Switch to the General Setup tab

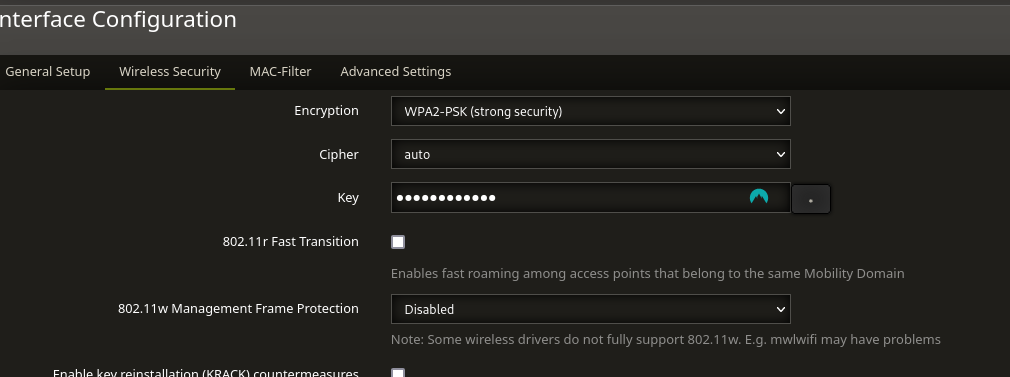(48, 72)
